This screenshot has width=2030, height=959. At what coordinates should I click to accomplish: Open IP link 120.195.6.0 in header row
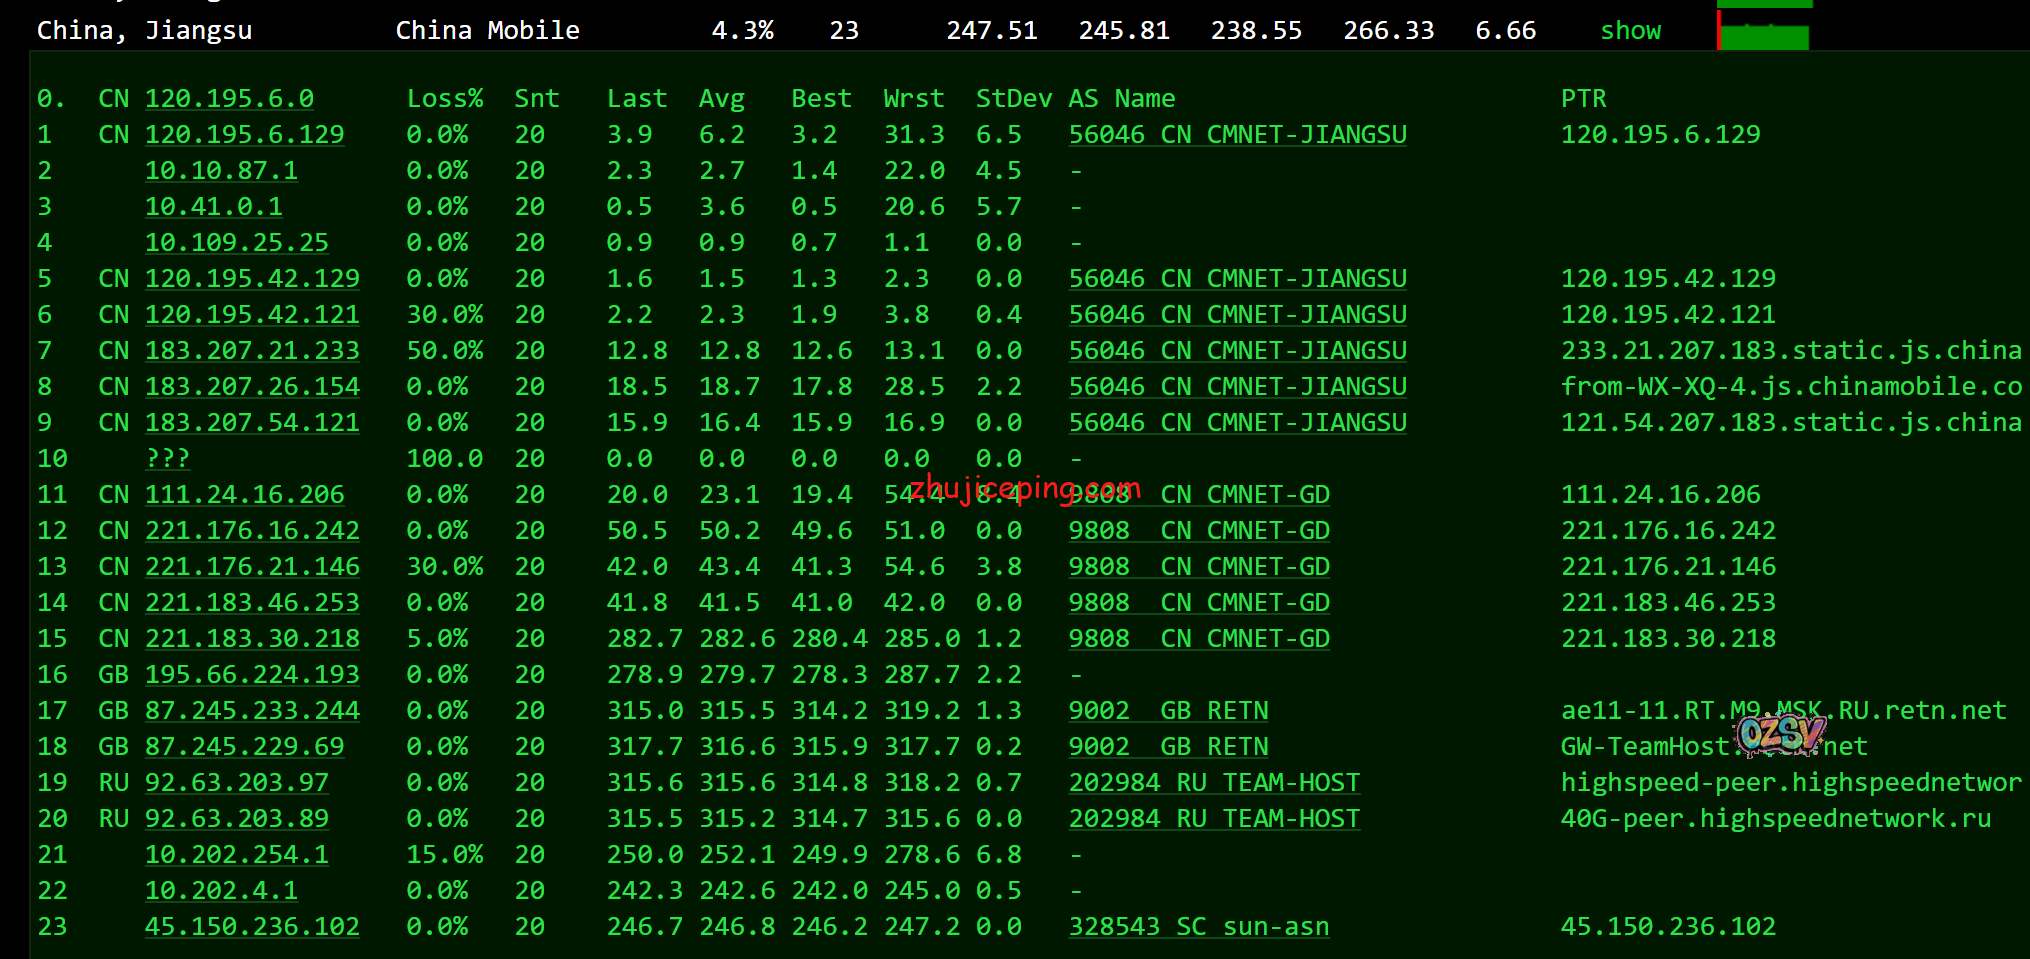pos(229,99)
